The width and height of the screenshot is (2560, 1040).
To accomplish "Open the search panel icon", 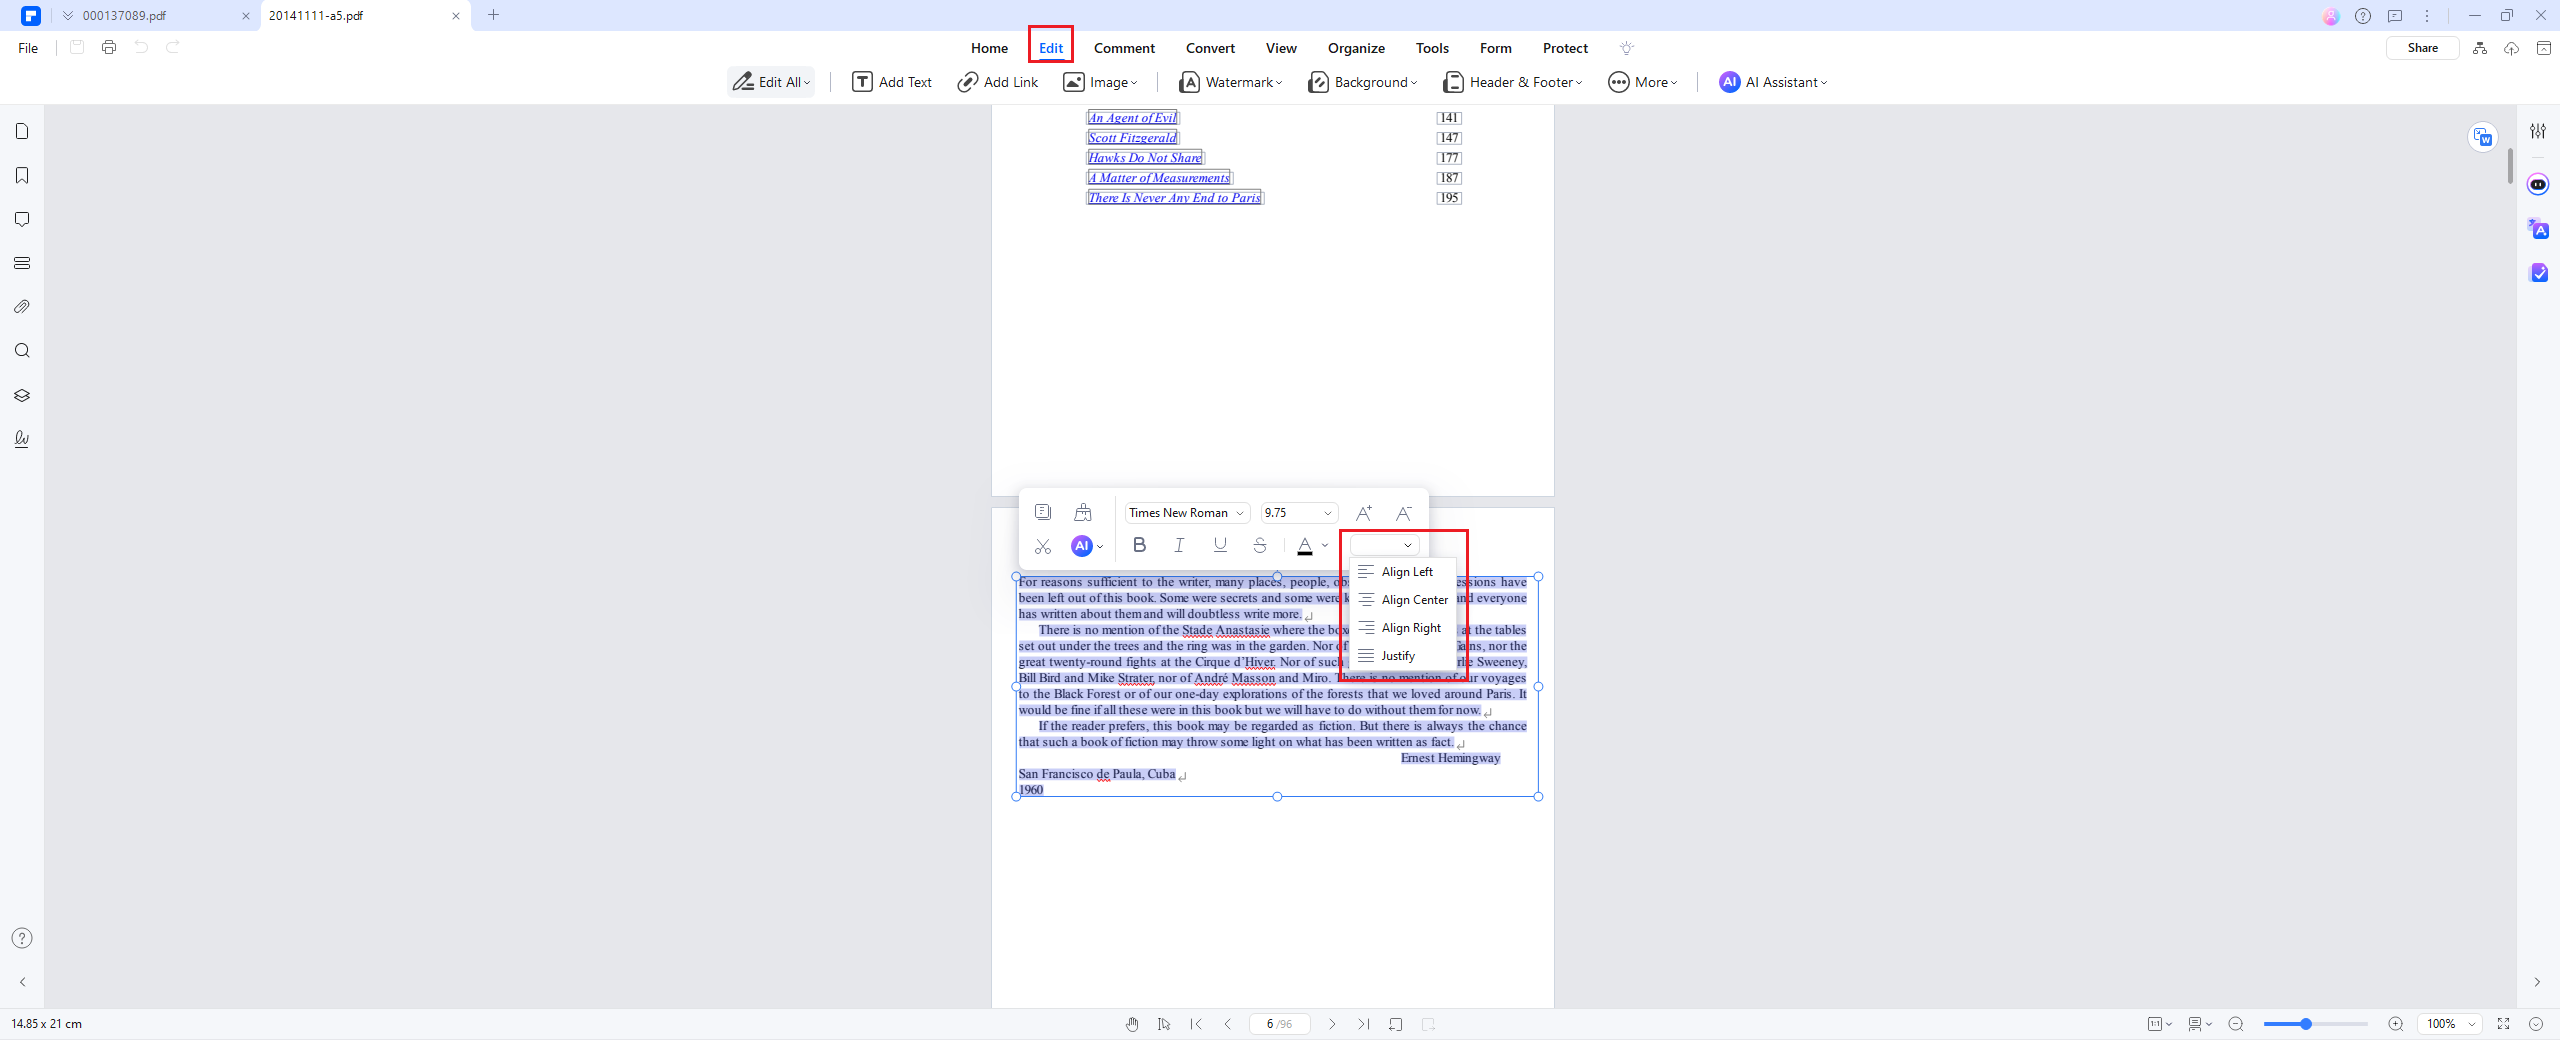I will (22, 351).
